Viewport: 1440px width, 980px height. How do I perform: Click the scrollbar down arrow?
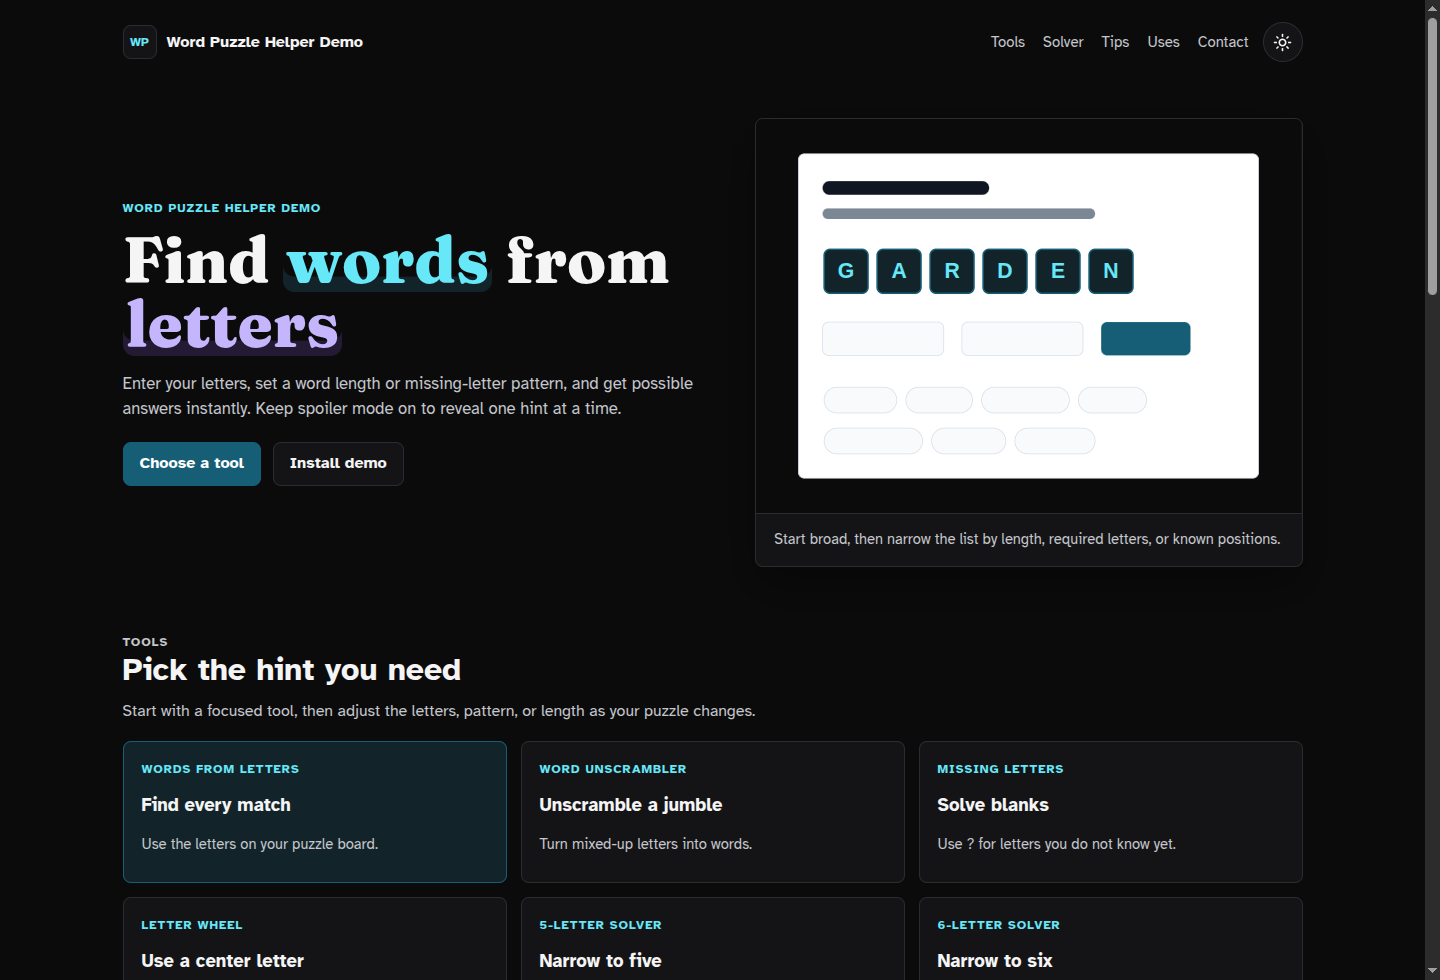click(1432, 972)
